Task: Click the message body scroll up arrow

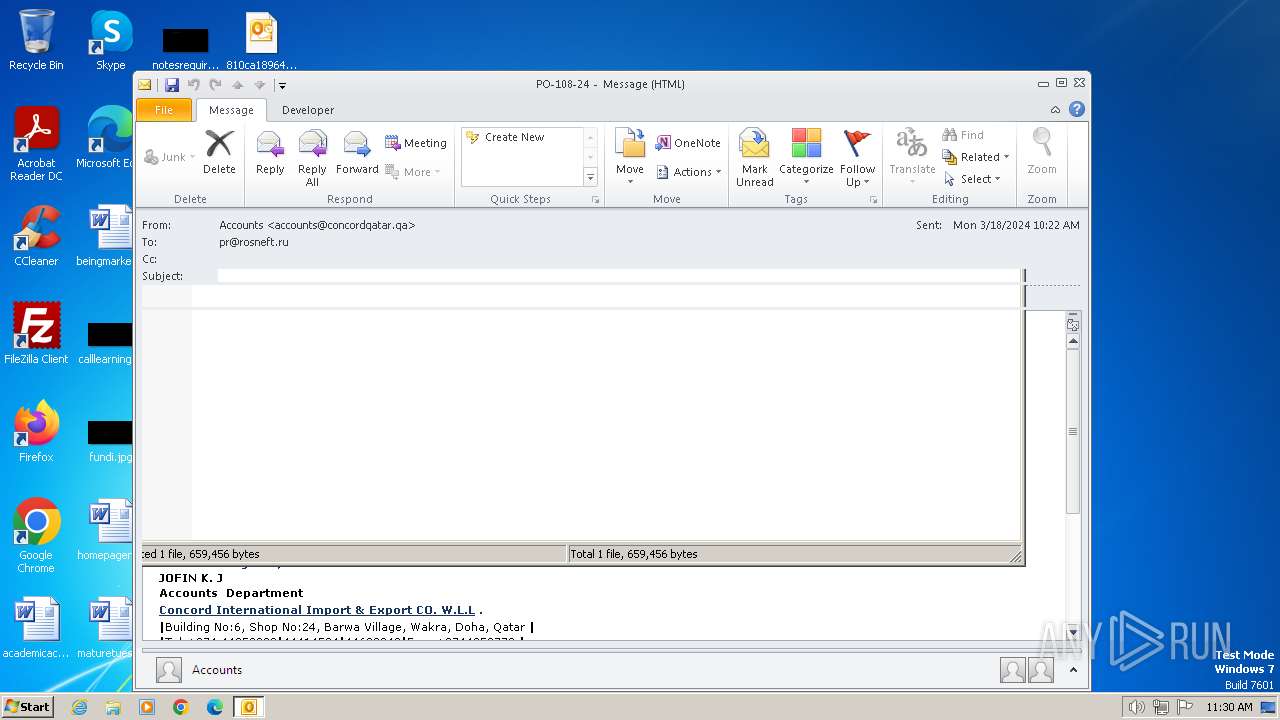Action: (x=1073, y=342)
